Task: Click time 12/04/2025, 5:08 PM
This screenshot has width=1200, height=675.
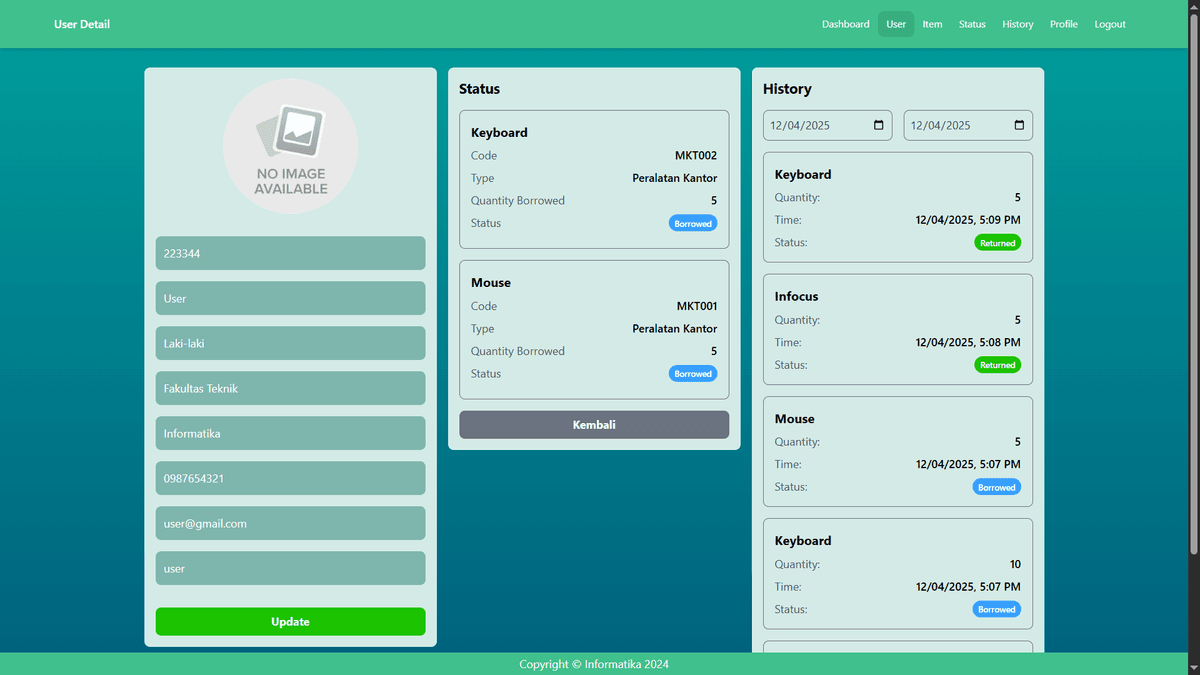Action: [968, 342]
